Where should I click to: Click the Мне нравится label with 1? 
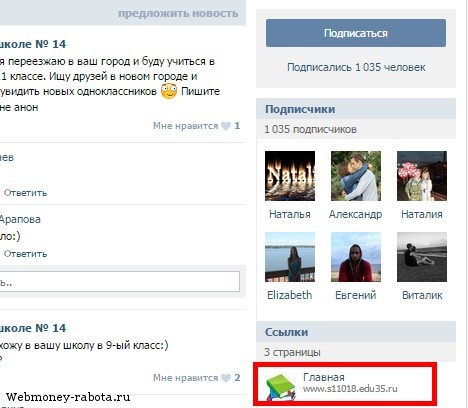(x=185, y=126)
